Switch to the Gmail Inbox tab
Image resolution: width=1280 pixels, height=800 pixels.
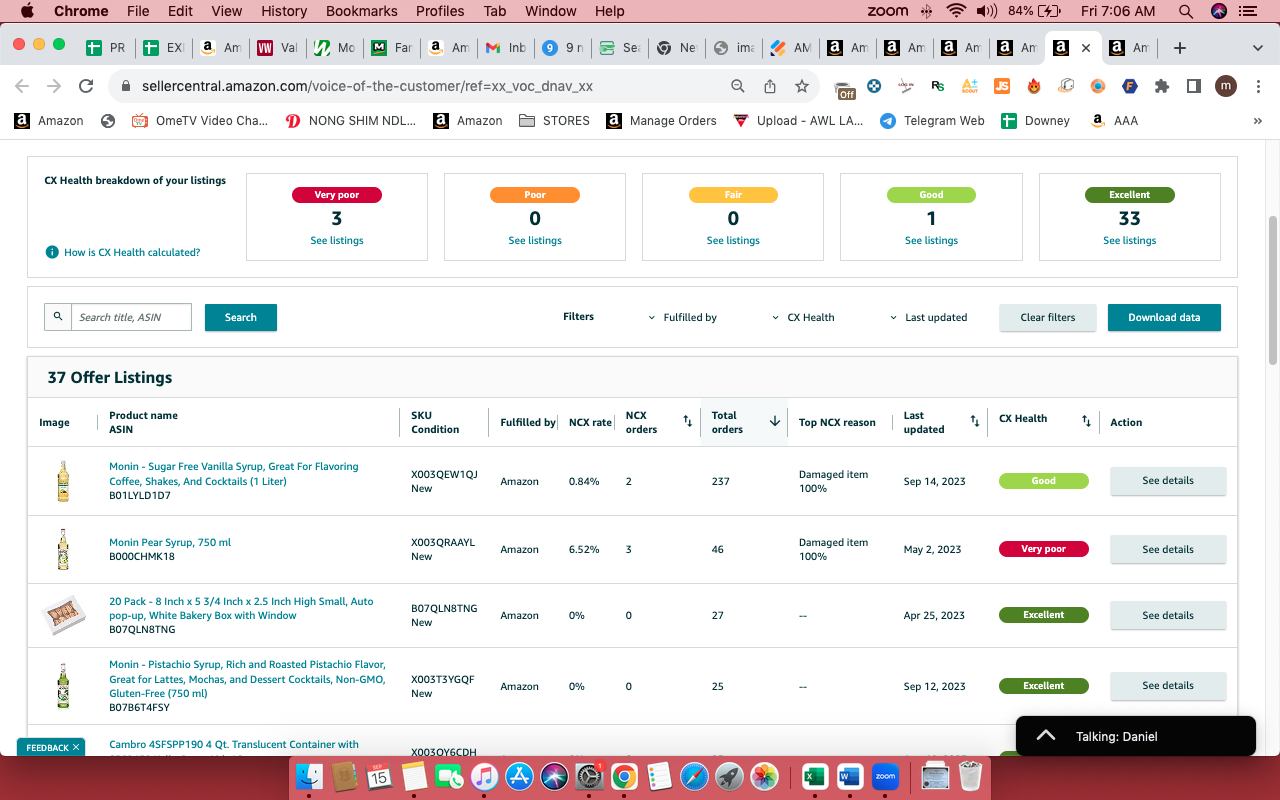506,48
